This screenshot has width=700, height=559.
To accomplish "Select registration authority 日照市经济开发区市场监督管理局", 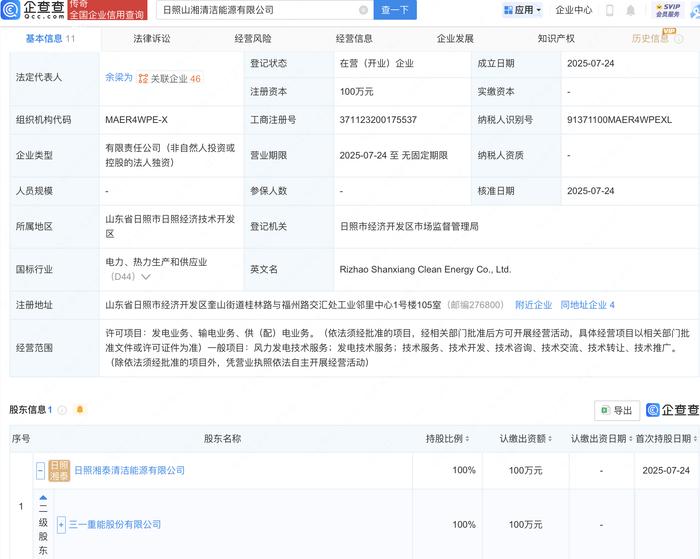I will (x=409, y=226).
